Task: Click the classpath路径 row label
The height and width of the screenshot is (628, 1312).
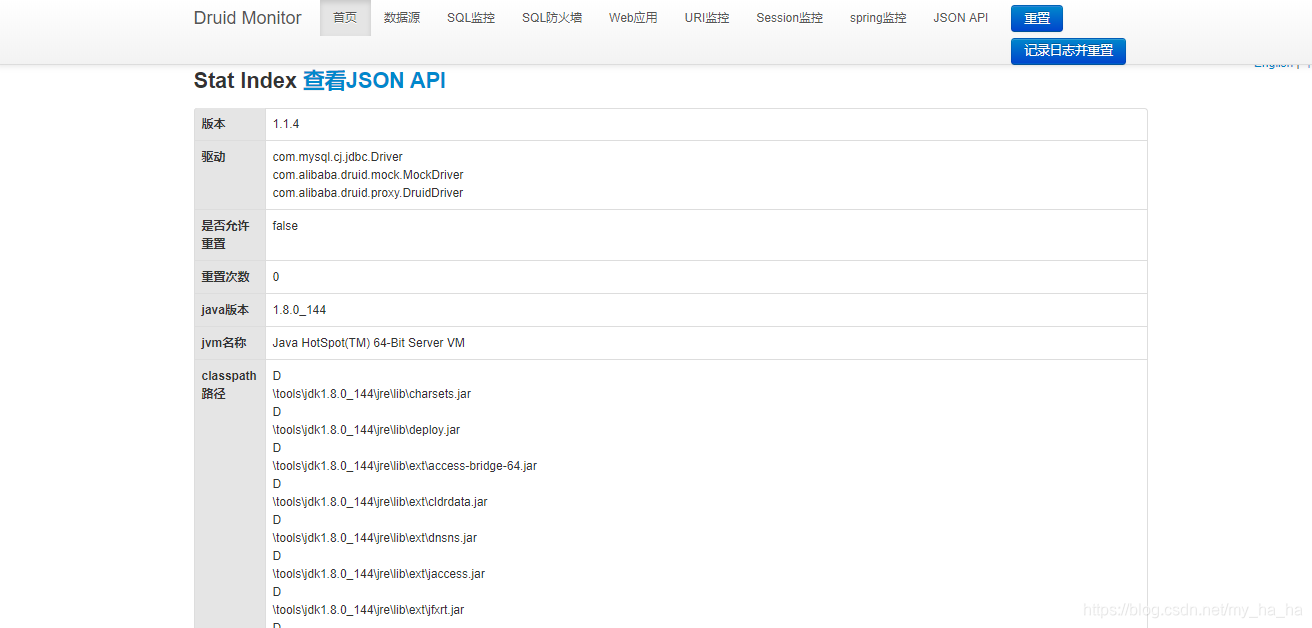Action: point(229,385)
